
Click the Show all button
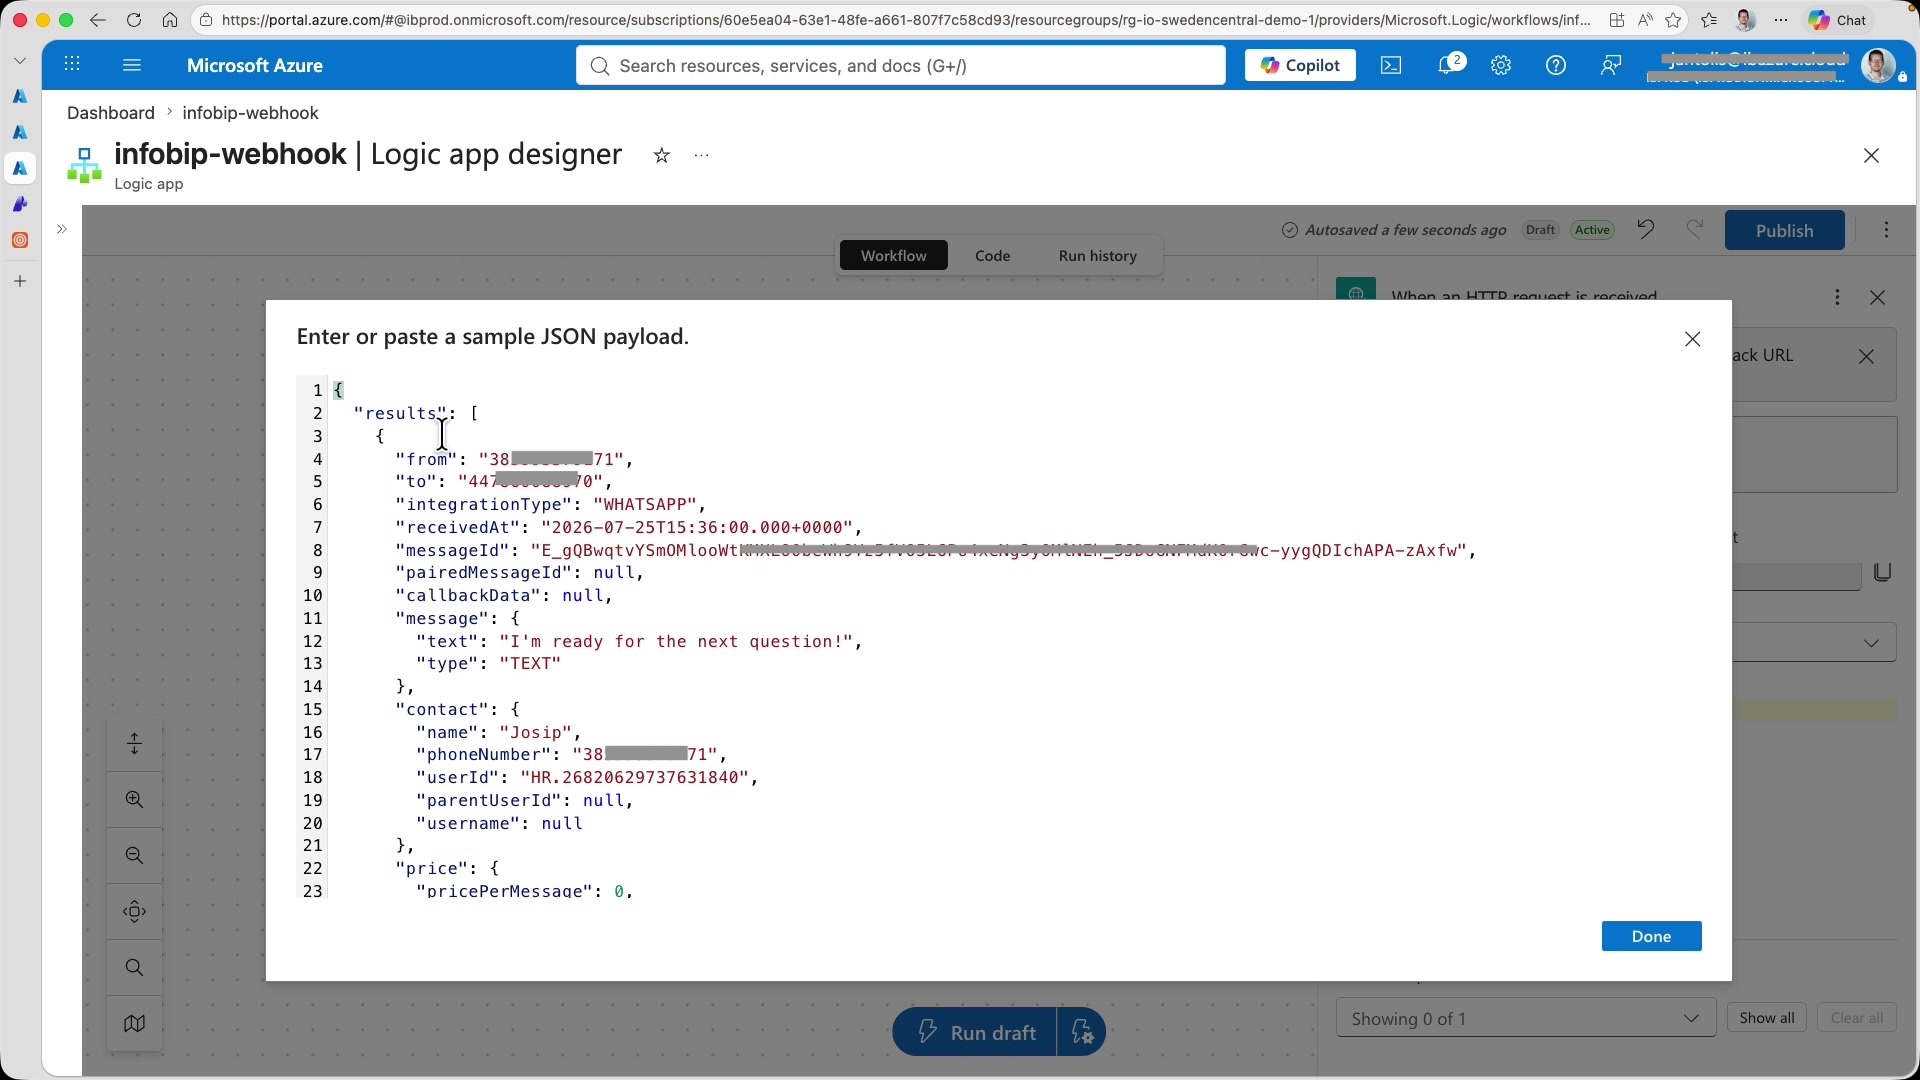(x=1767, y=1018)
